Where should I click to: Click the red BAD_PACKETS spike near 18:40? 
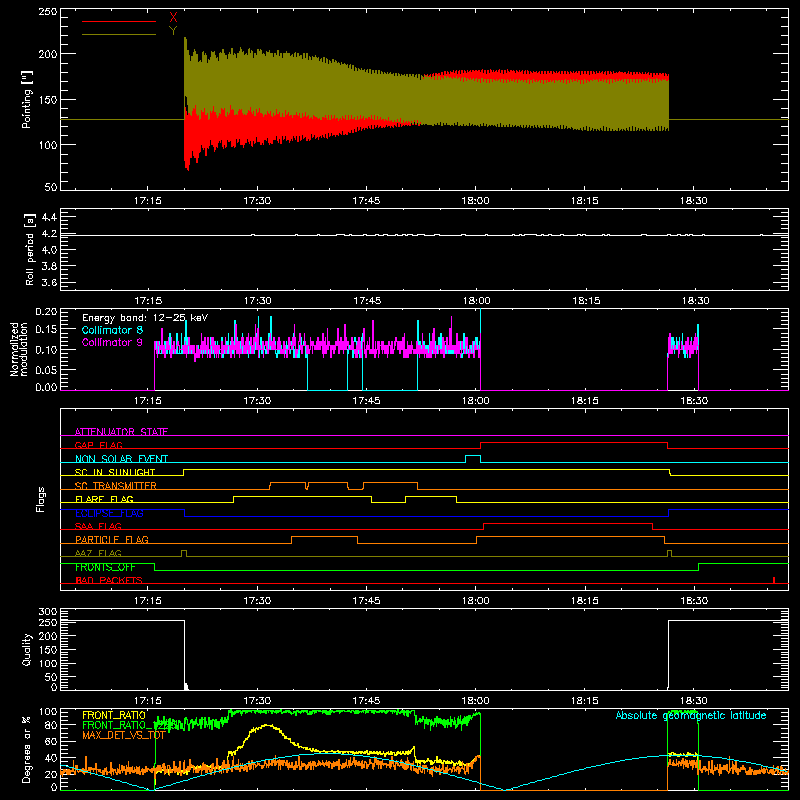(x=774, y=580)
